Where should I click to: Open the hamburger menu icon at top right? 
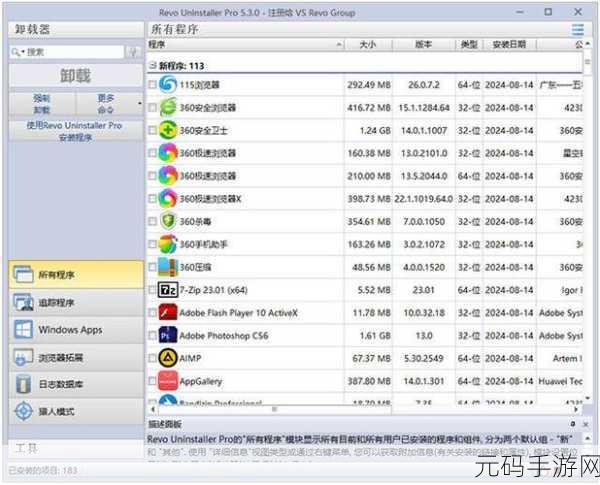click(578, 29)
